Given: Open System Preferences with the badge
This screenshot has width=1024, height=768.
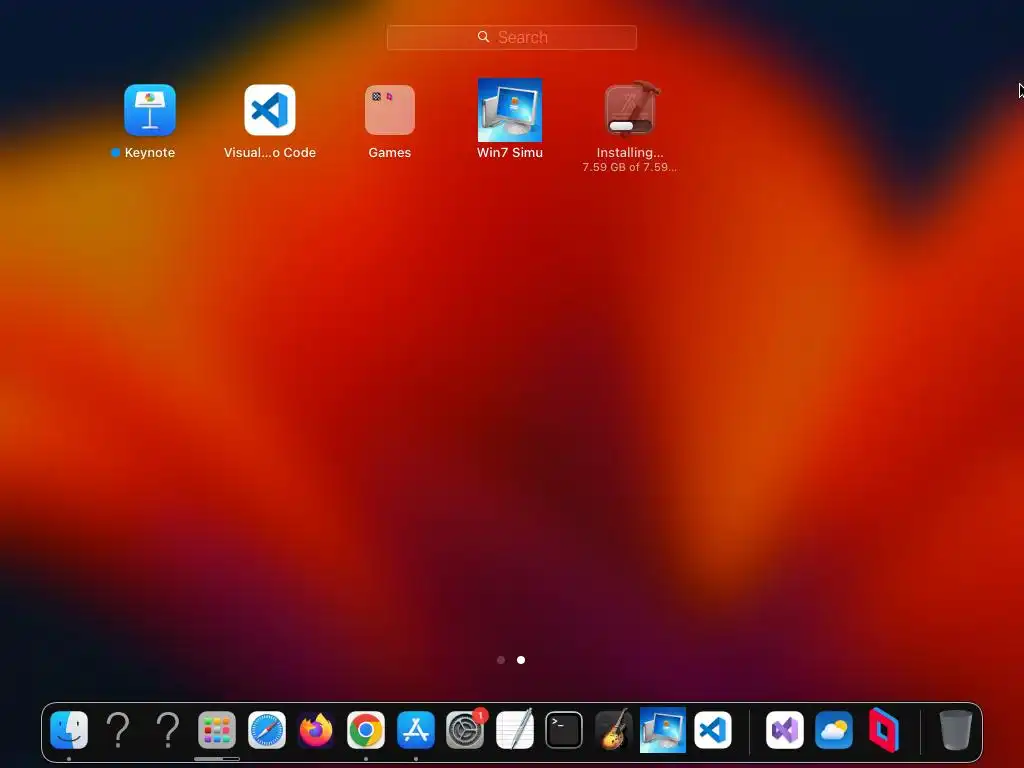Looking at the screenshot, I should [465, 729].
